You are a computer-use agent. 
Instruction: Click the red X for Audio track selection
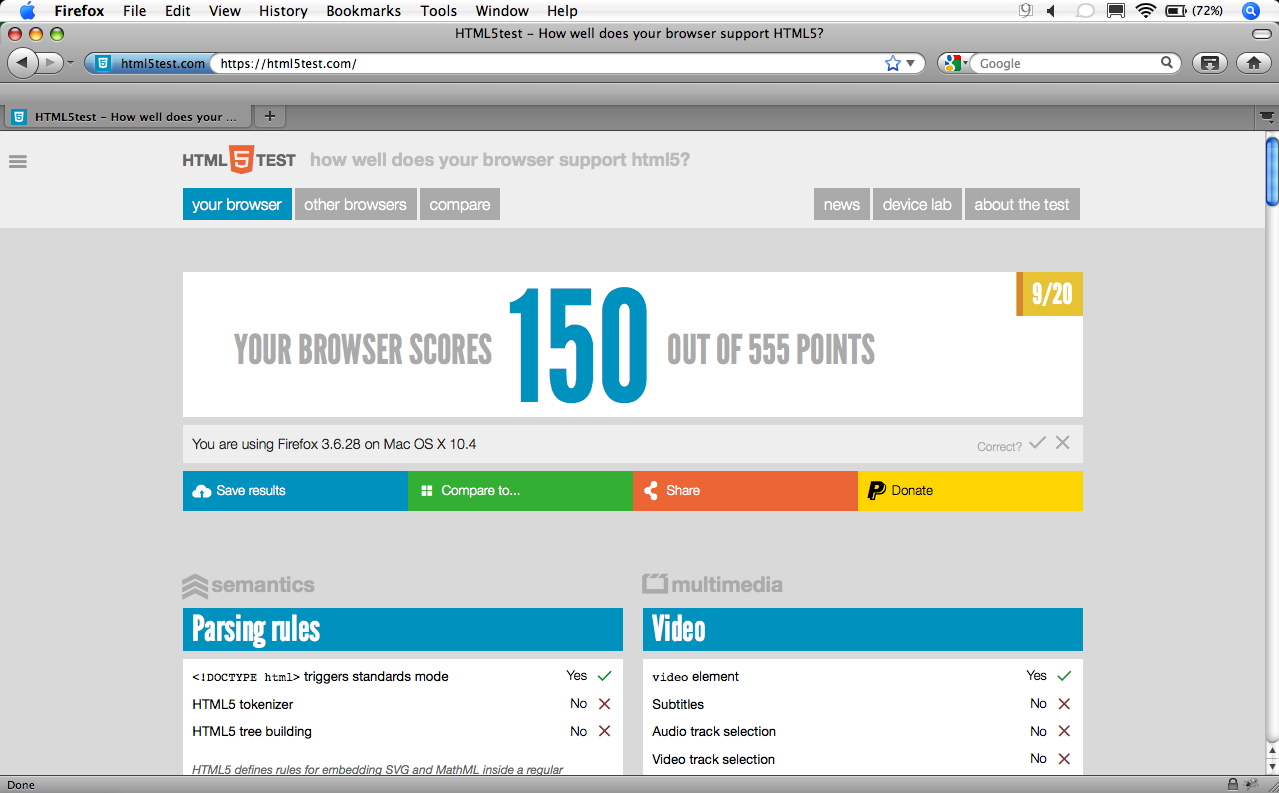coord(1064,731)
